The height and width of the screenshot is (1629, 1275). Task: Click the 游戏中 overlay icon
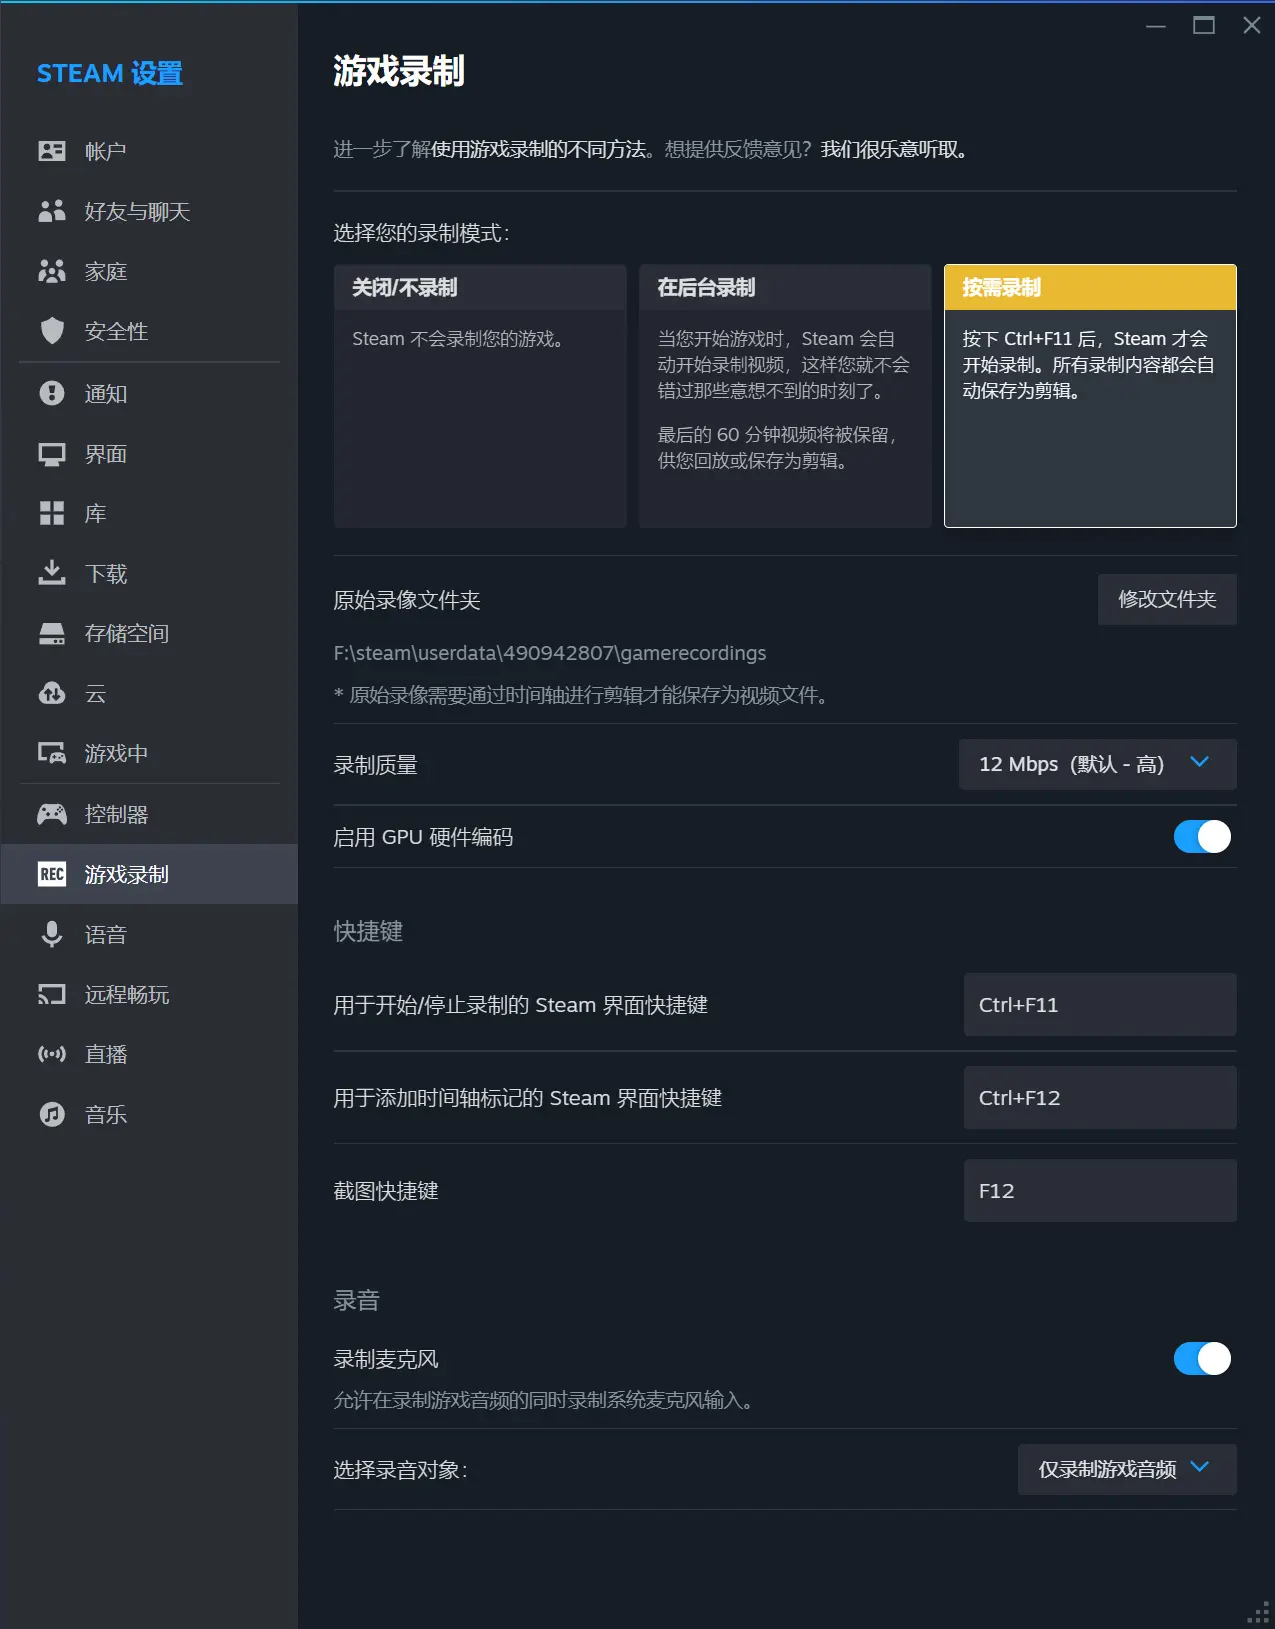[52, 753]
